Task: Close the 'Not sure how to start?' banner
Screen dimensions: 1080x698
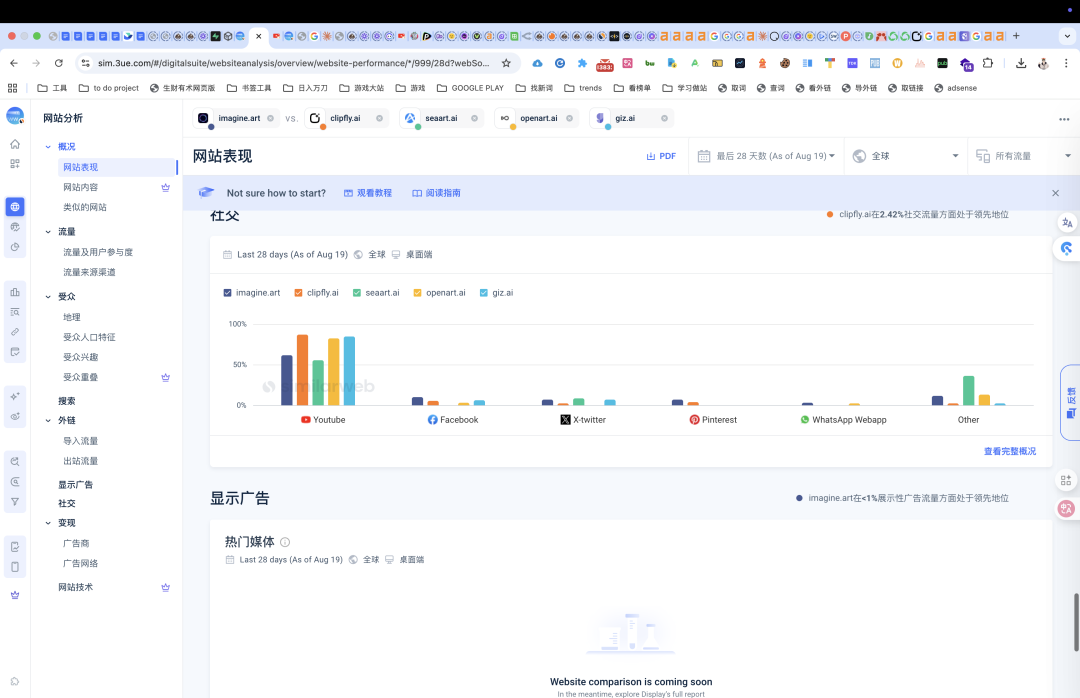Action: click(1055, 193)
